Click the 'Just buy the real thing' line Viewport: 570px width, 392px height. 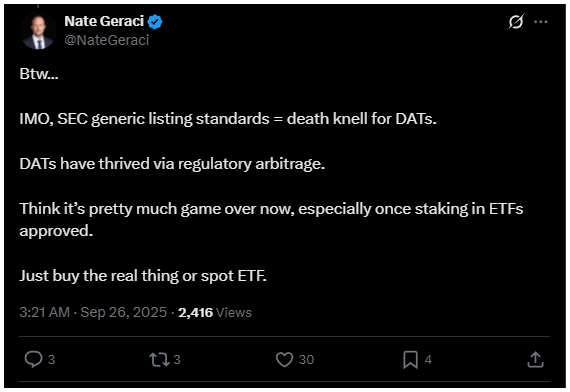[143, 276]
